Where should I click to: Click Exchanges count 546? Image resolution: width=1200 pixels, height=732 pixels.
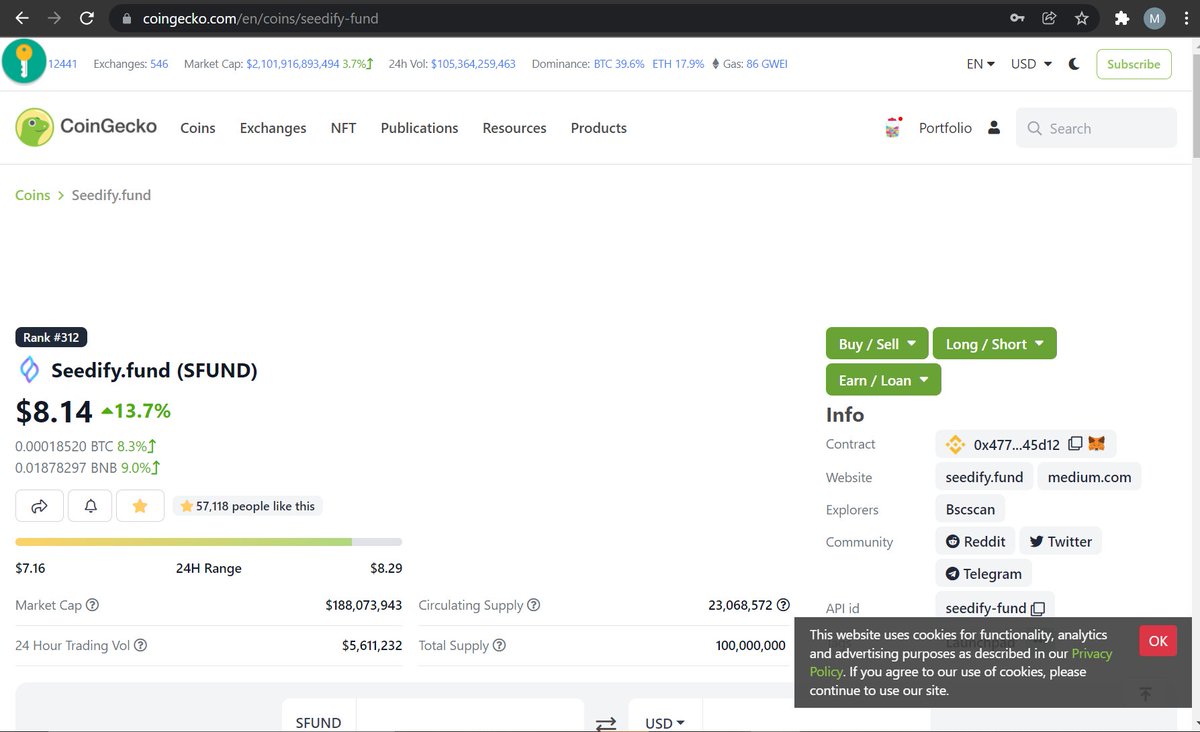tap(159, 64)
